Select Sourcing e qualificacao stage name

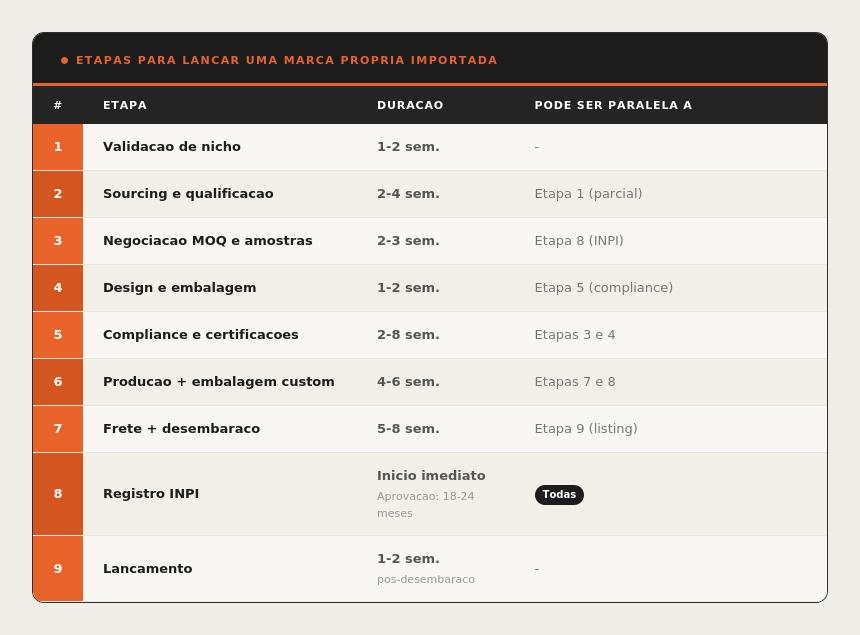[188, 194]
